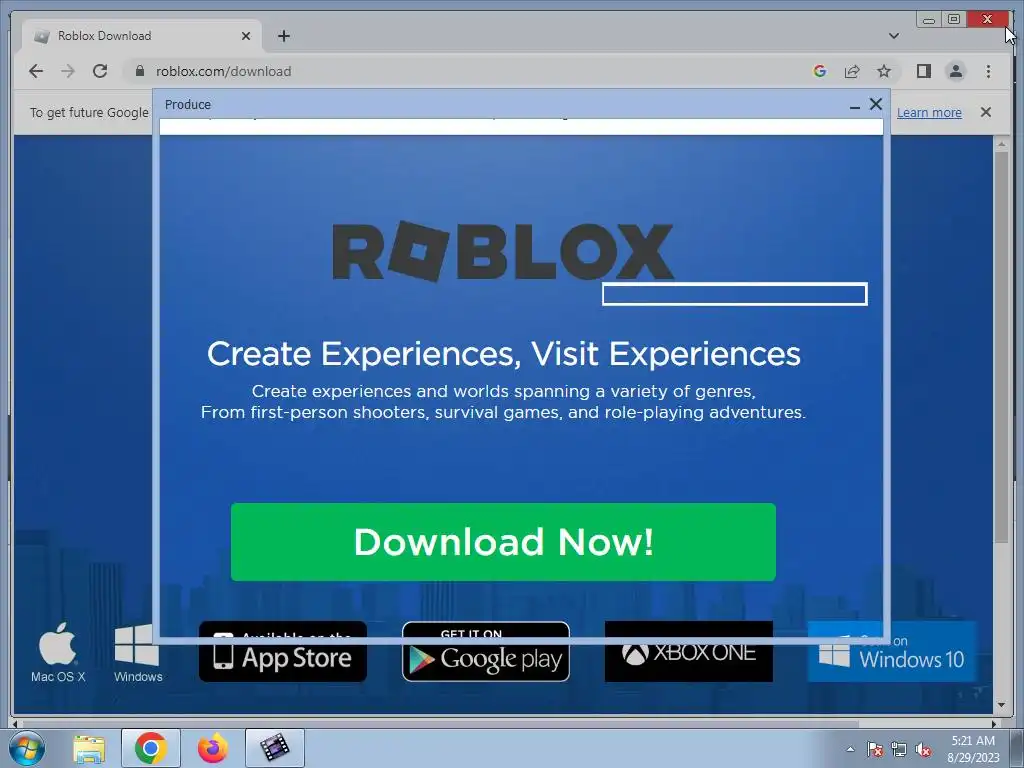Select the Windows platform icon
The image size is (1024, 768).
point(137,652)
